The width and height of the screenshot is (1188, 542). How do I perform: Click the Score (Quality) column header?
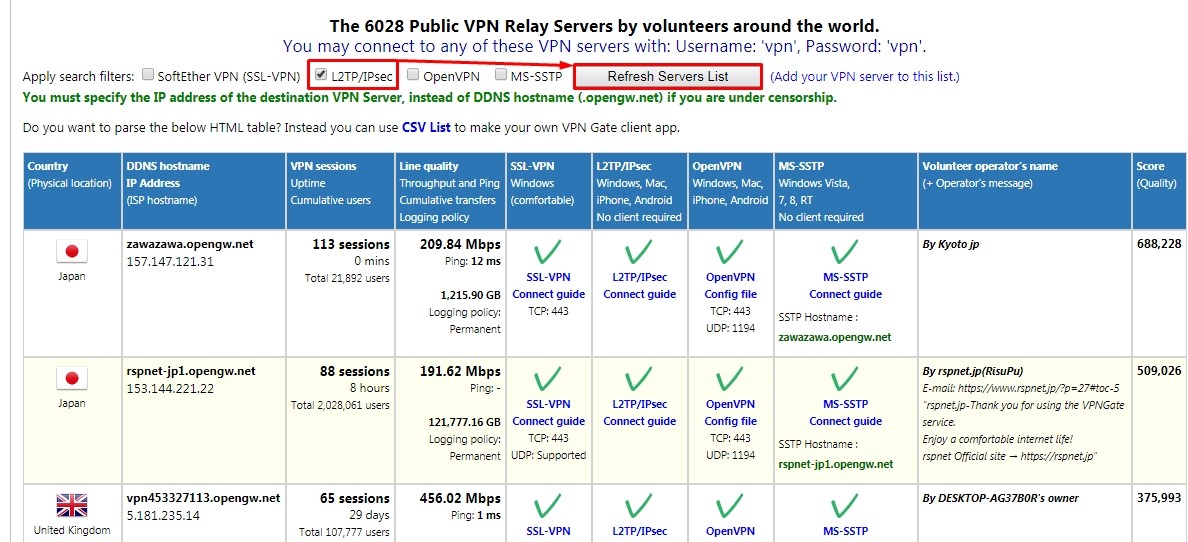(1156, 174)
